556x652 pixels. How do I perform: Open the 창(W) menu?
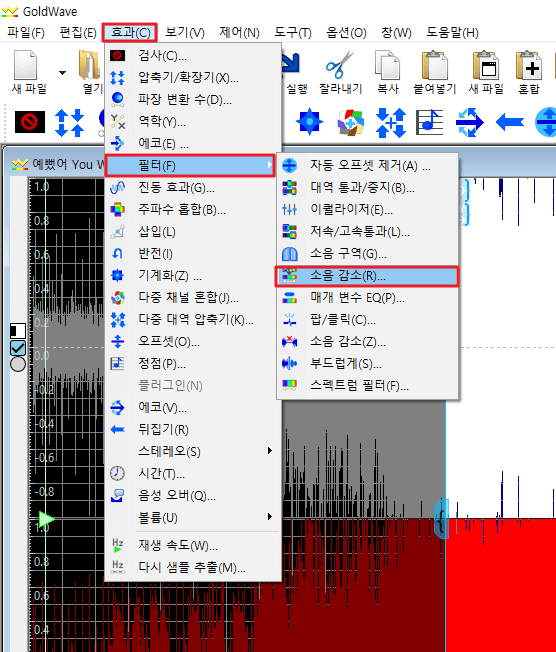[x=396, y=32]
